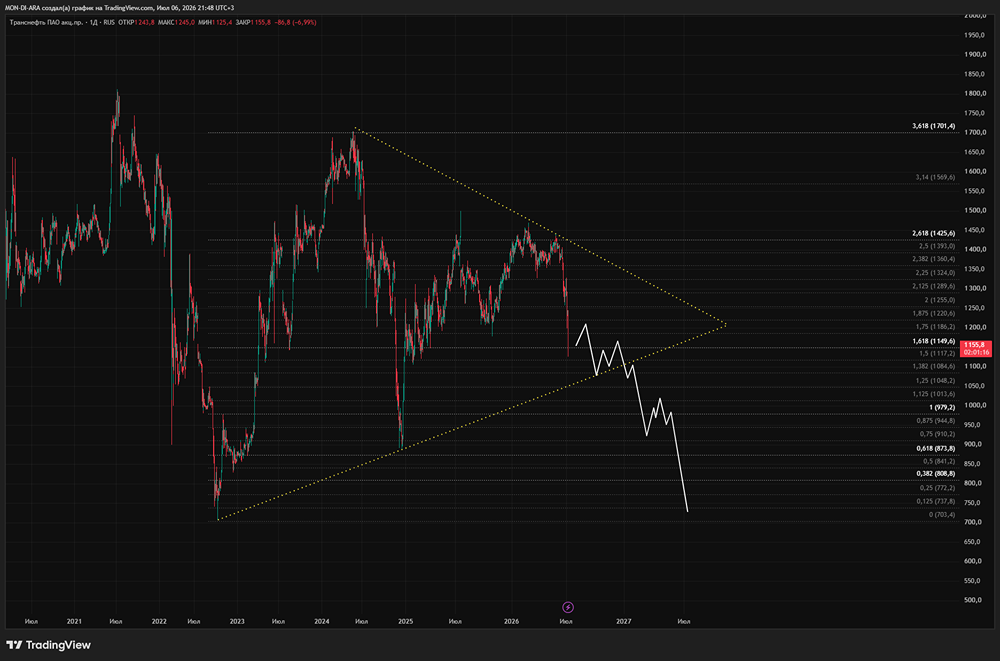
Task: Click the triangle apex of dotted yellow lines
Action: pos(726,325)
